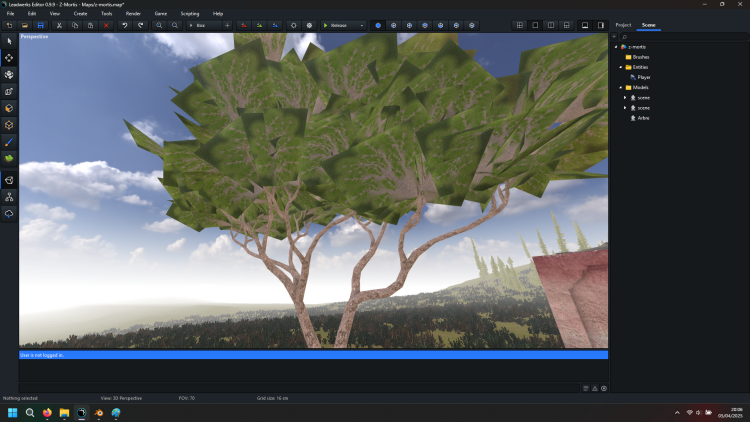This screenshot has height=422, width=750.
Task: Open the Scripting menu
Action: pos(189,13)
